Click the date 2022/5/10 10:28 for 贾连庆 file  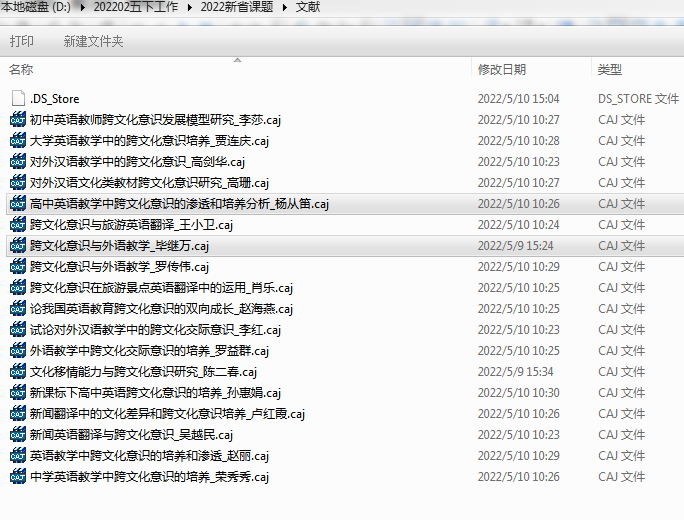(x=518, y=141)
